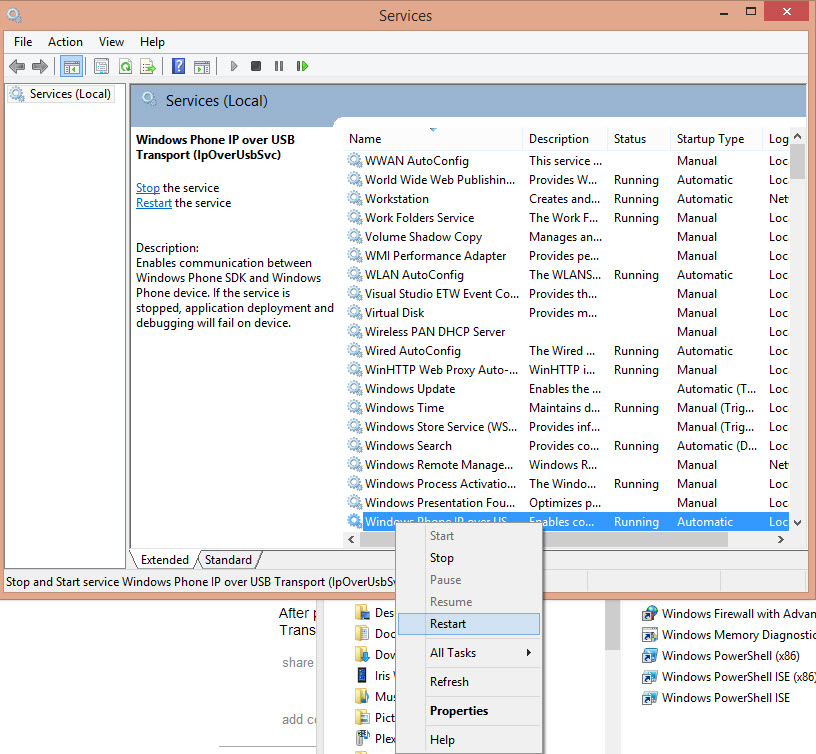
Task: Open the View menu
Action: [x=111, y=42]
